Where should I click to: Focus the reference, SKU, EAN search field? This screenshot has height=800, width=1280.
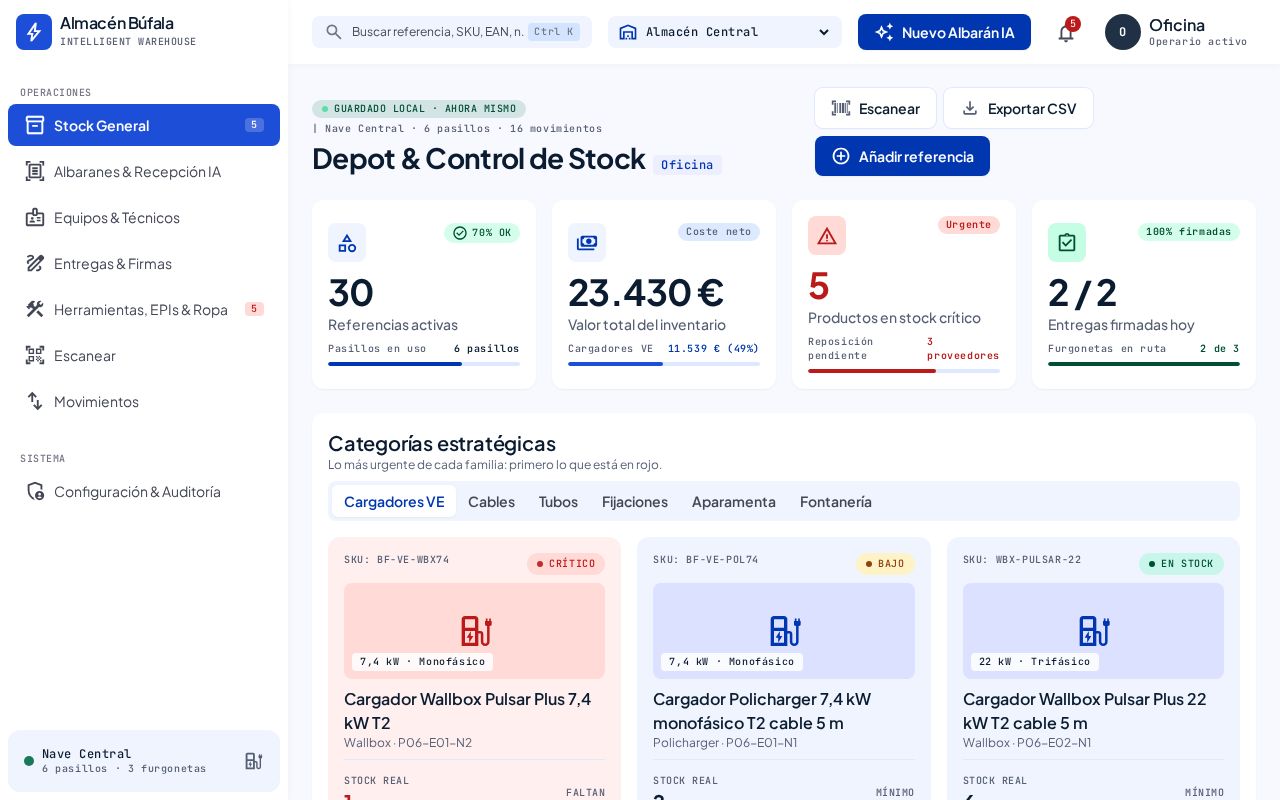452,32
